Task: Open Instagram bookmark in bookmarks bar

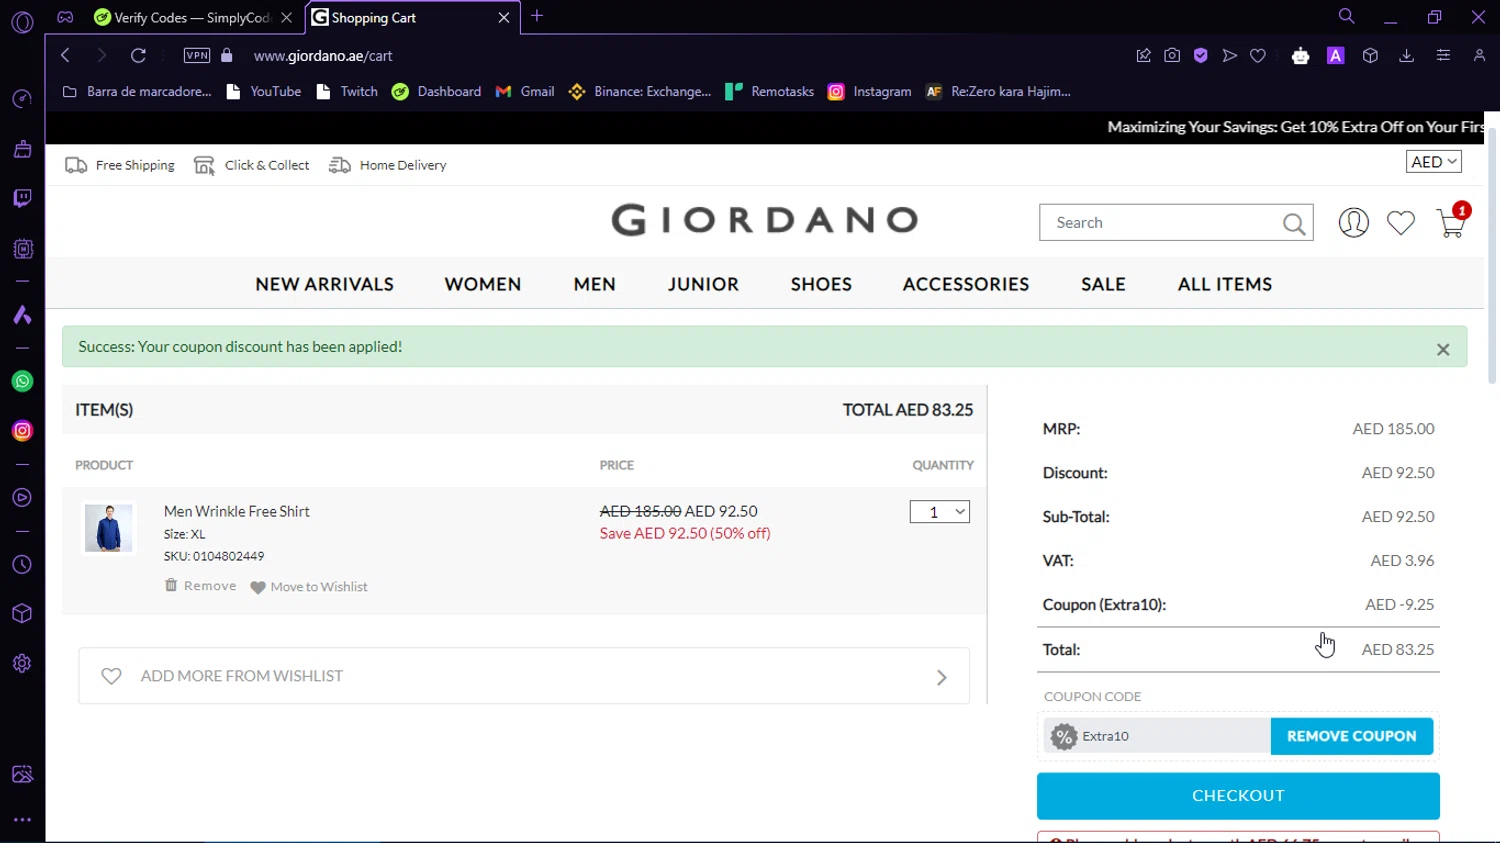Action: click(x=870, y=91)
